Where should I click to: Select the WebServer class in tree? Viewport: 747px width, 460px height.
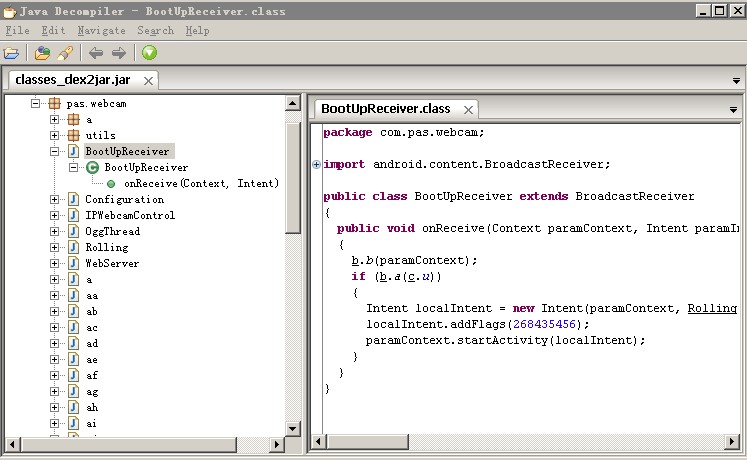[x=112, y=263]
